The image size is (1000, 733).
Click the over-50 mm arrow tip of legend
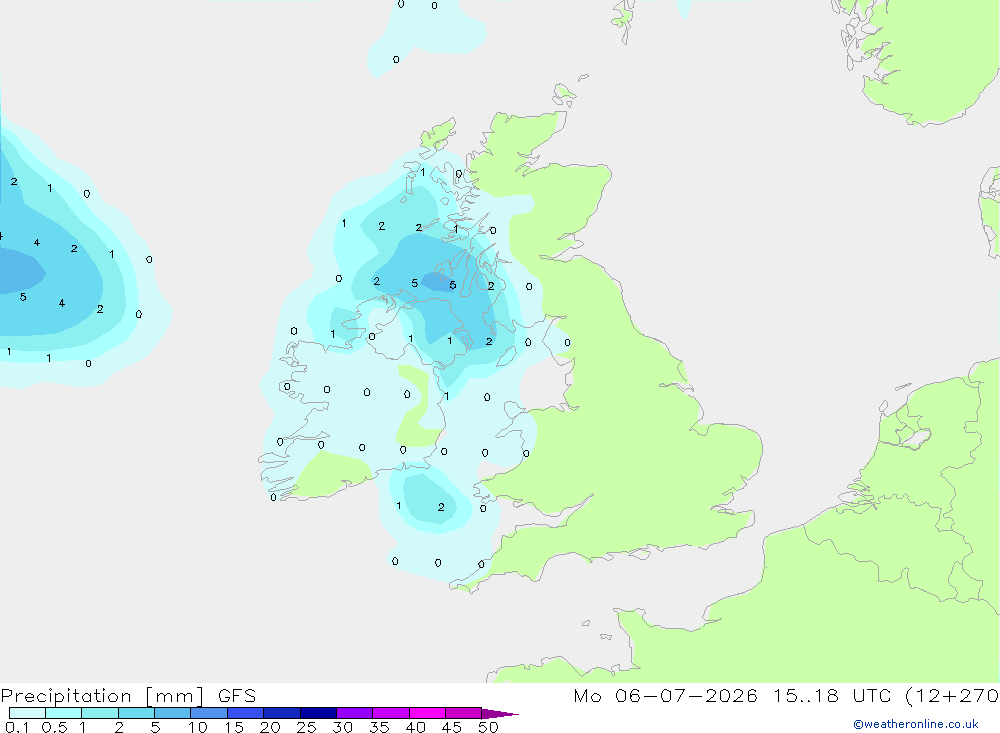(500, 713)
